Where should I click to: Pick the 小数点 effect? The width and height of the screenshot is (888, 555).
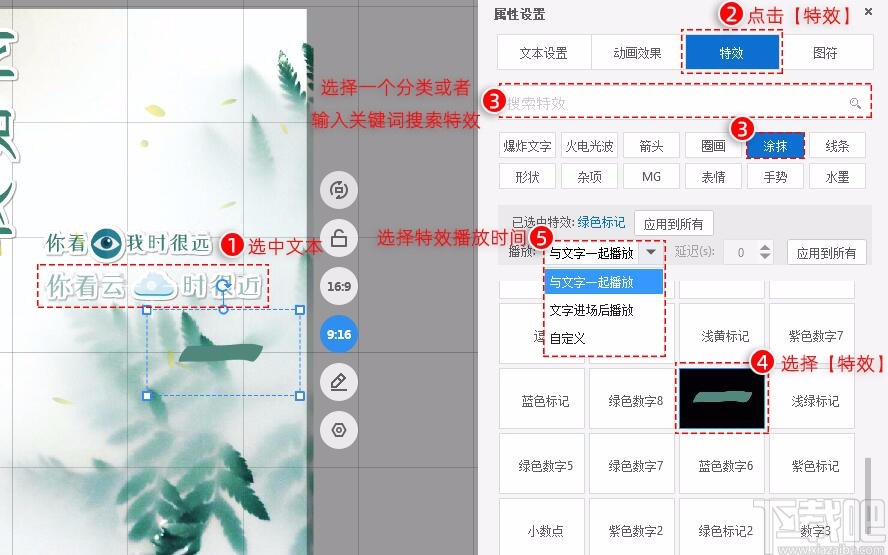coord(541,527)
